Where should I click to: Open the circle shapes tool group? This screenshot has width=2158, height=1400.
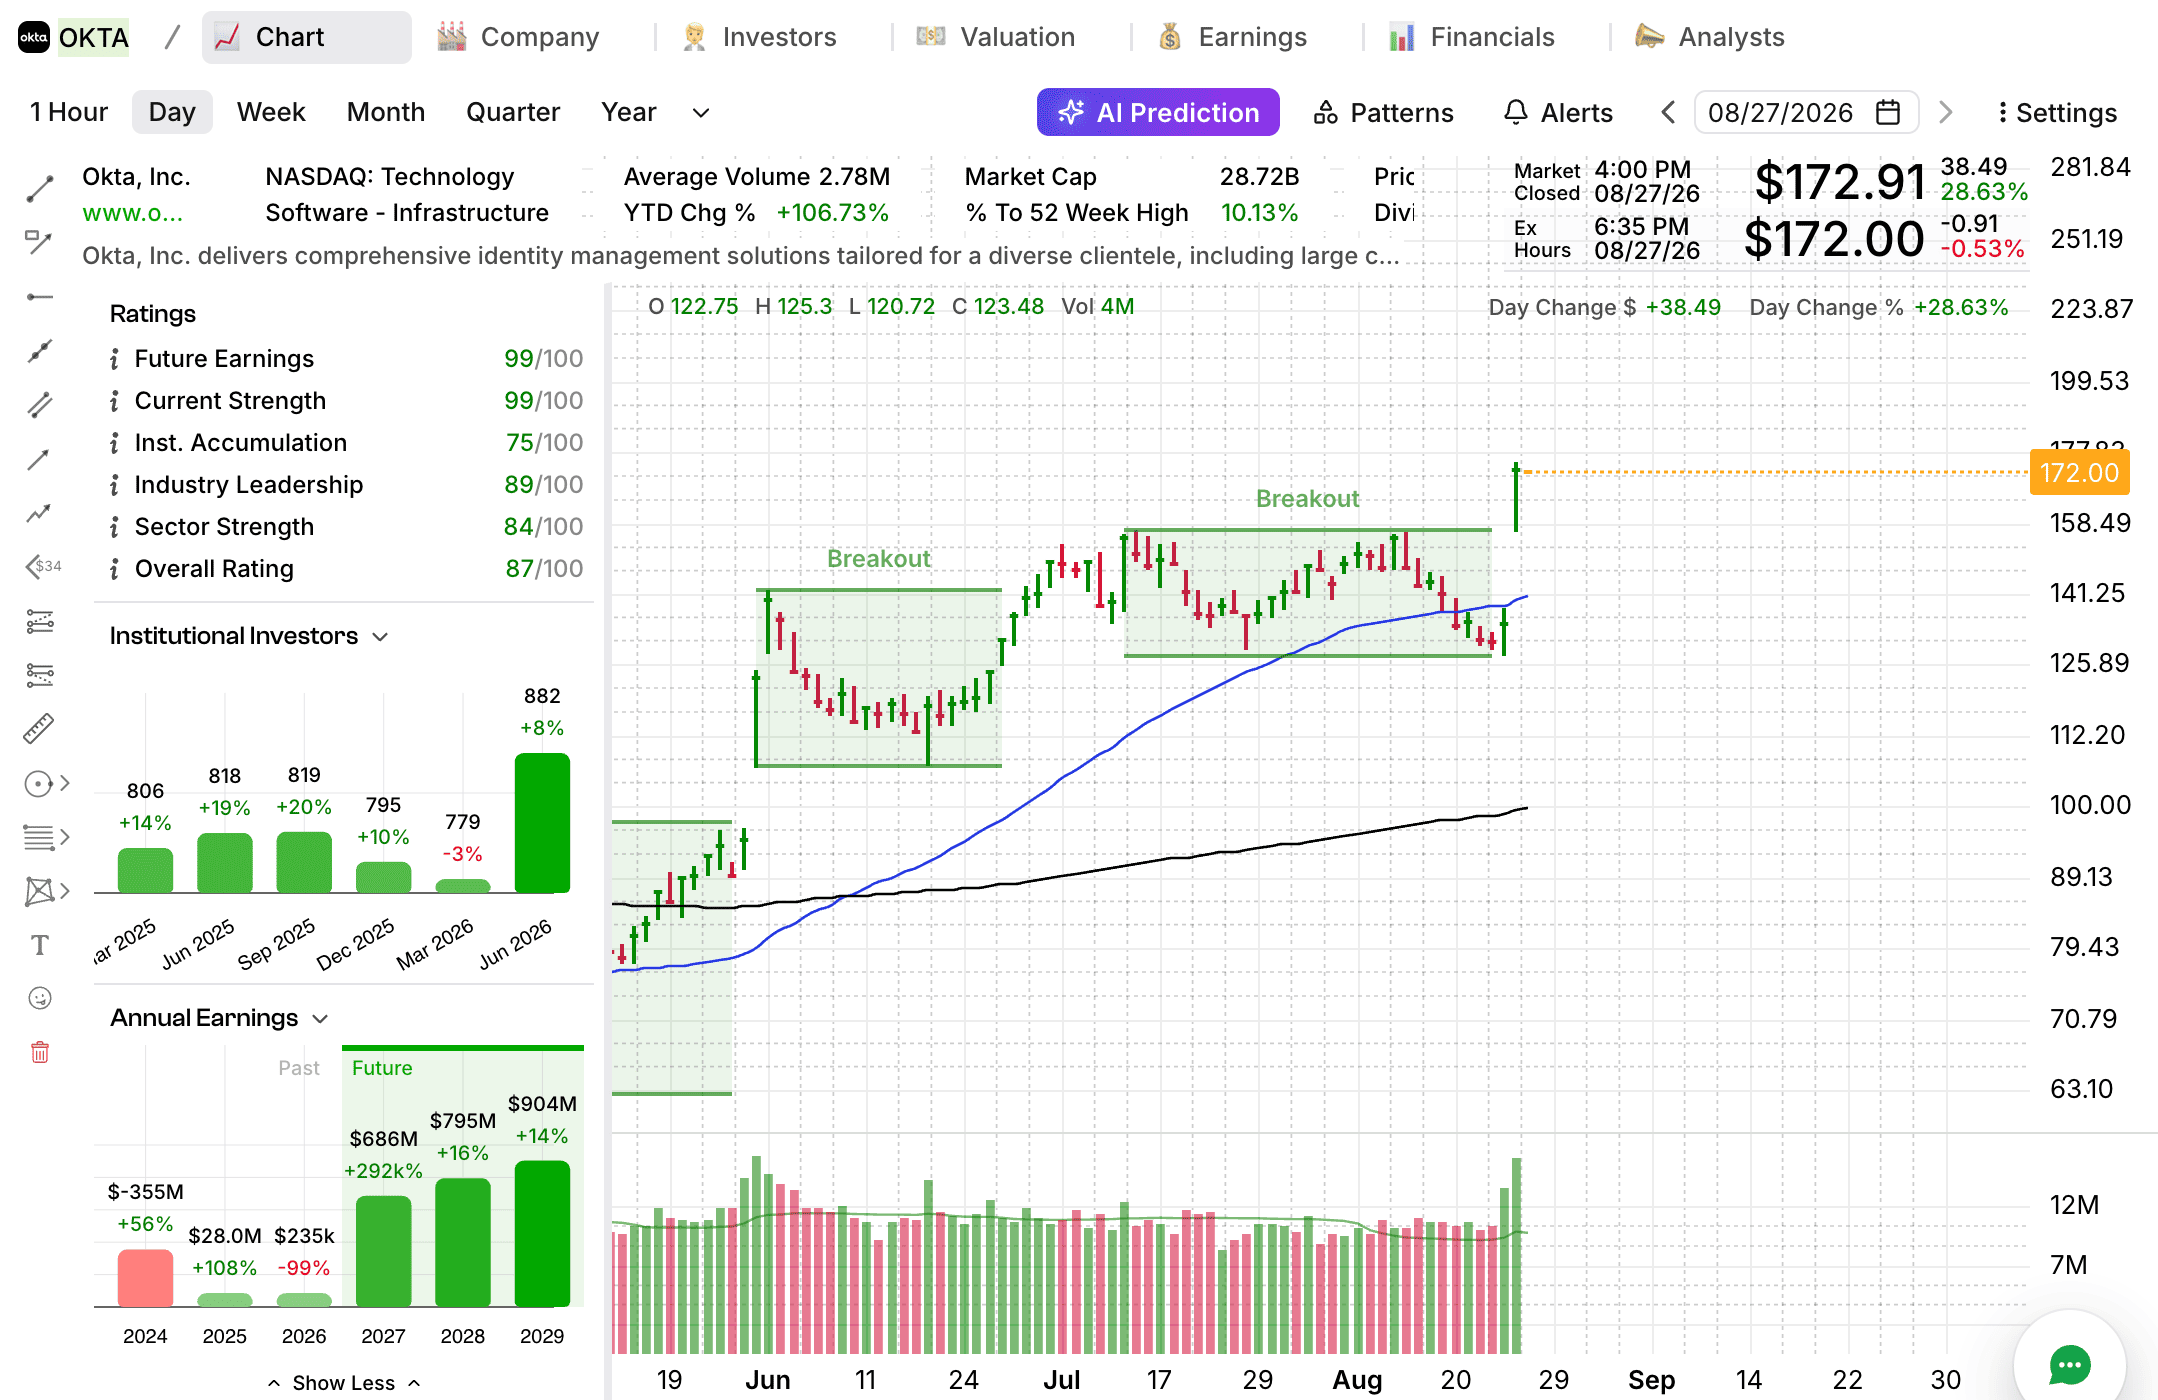pos(46,783)
